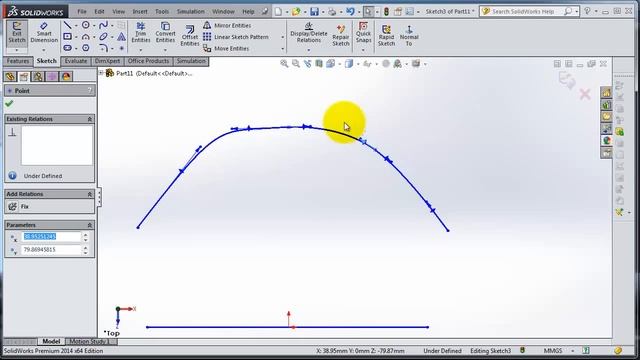Open the Line tool dropdown arrow
This screenshot has height=360, width=640.
(76, 26)
